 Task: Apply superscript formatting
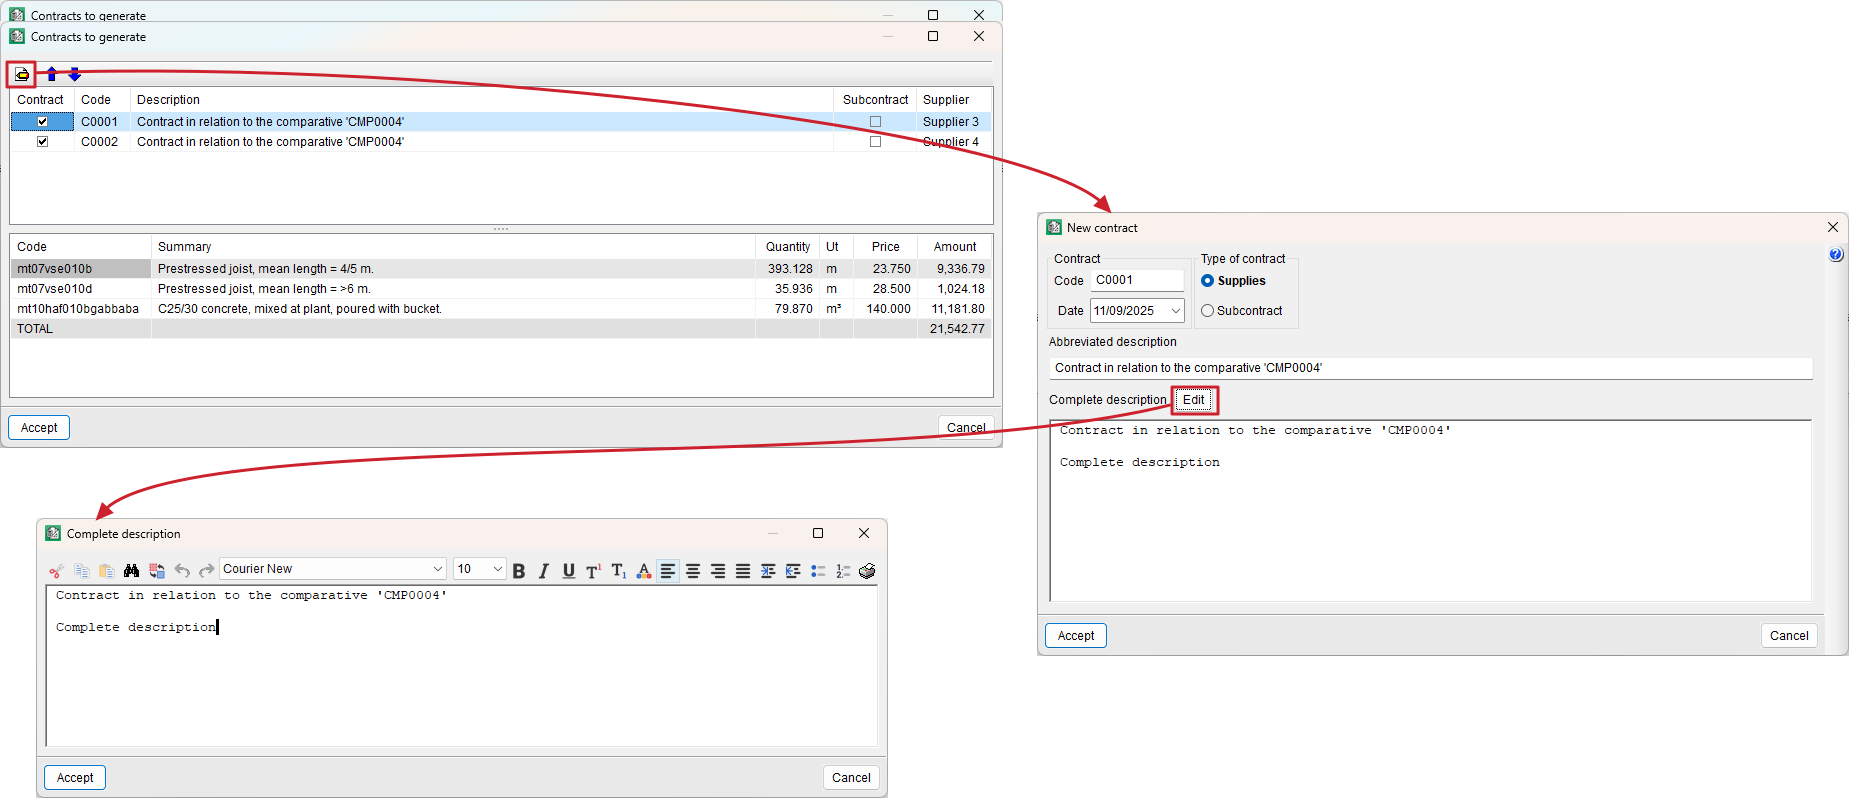point(594,570)
